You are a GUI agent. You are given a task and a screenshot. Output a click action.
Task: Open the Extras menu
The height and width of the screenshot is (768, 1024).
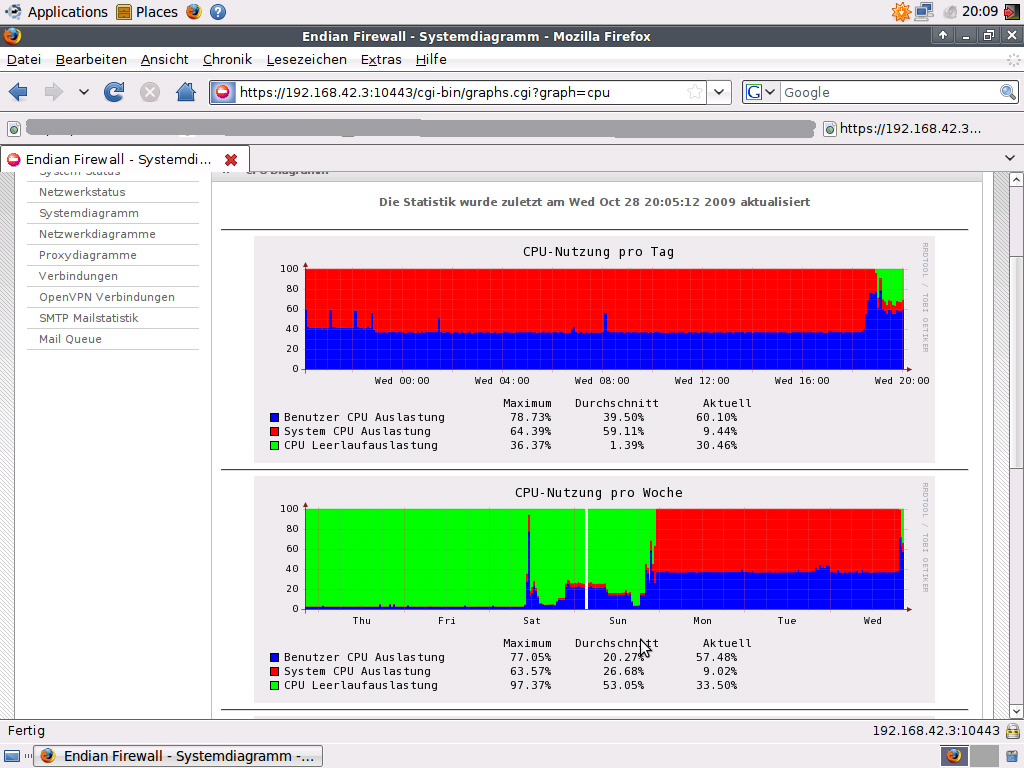(x=381, y=59)
